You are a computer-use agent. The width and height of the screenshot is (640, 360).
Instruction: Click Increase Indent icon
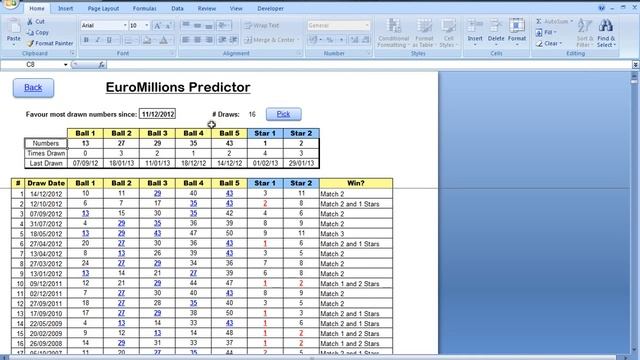[x=234, y=40]
